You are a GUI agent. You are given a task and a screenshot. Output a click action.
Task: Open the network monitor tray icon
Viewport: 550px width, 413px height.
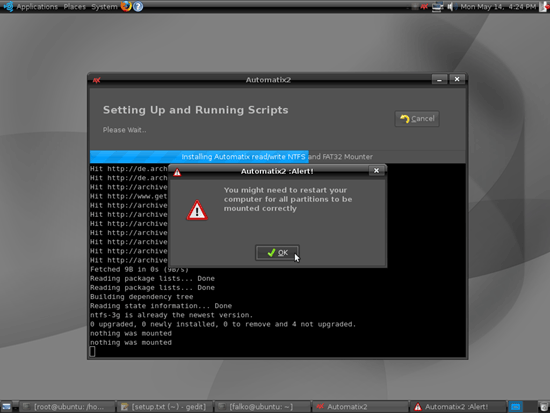tap(437, 7)
